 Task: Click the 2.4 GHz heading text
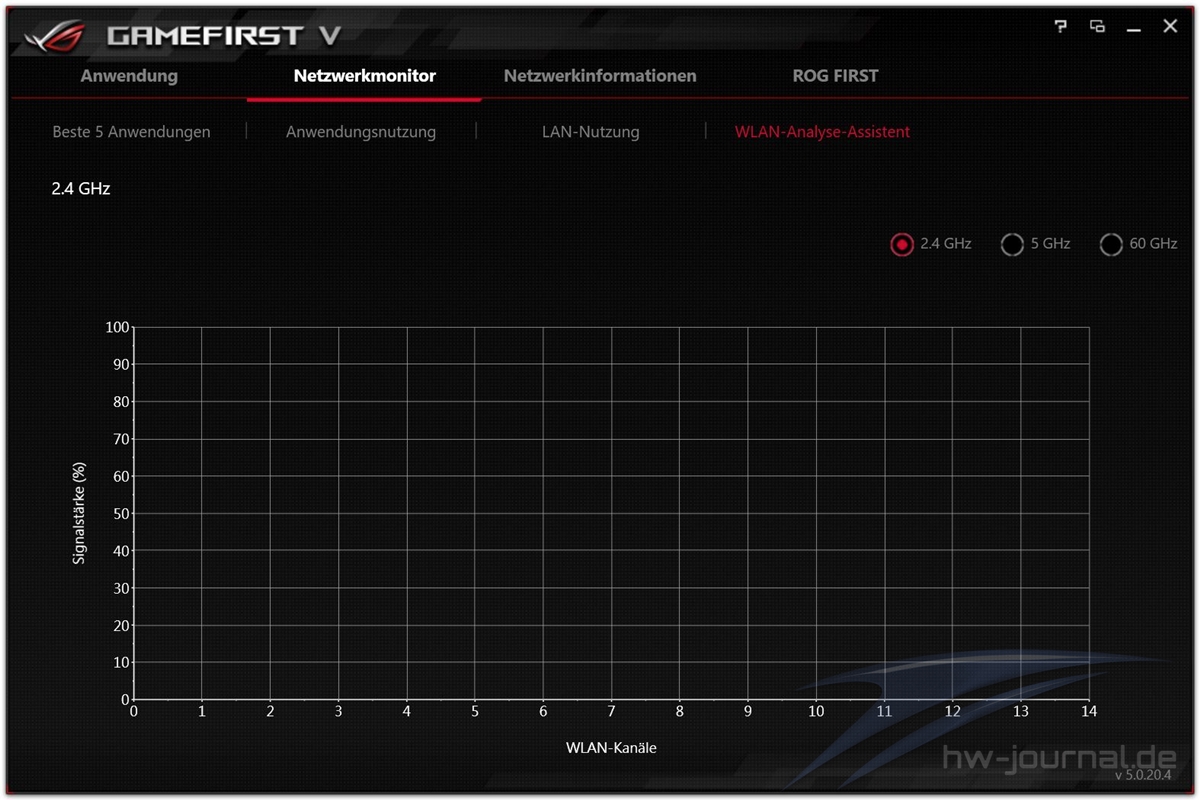pos(81,188)
